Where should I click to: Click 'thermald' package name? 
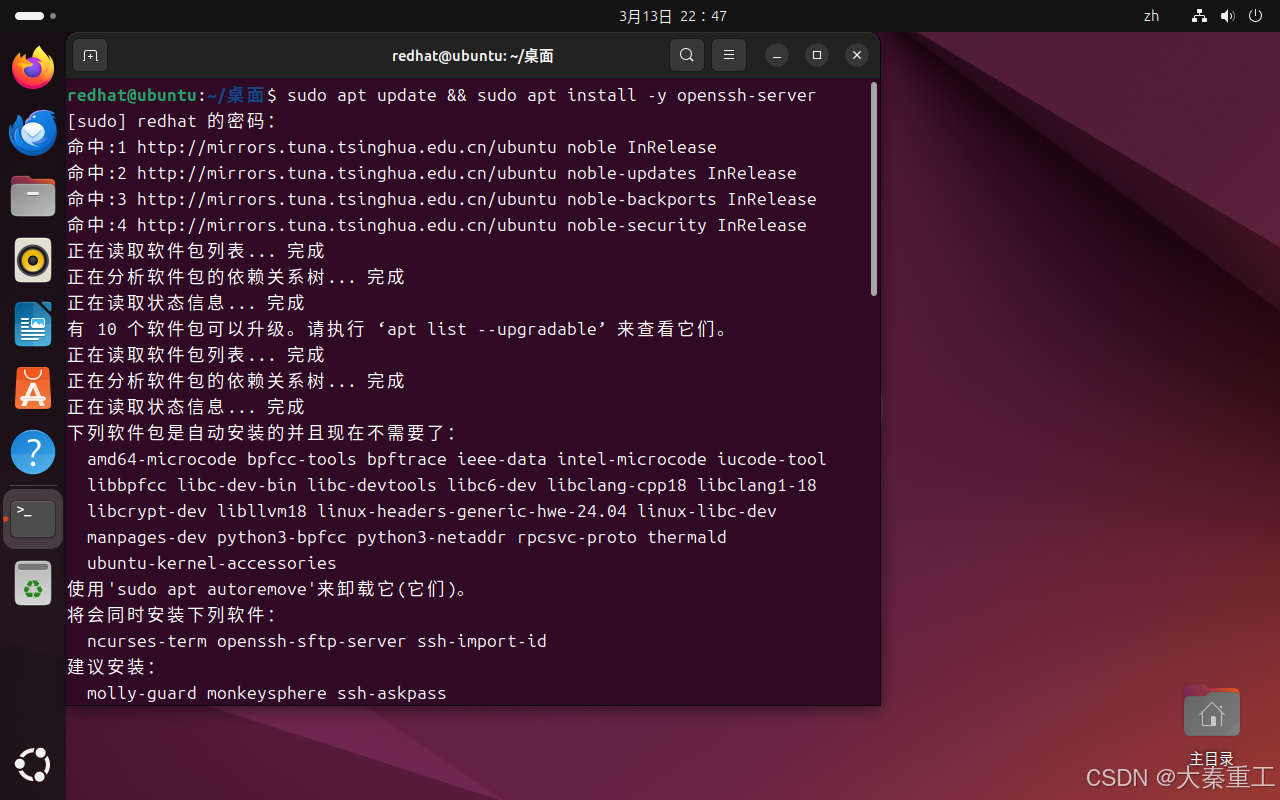coord(687,537)
